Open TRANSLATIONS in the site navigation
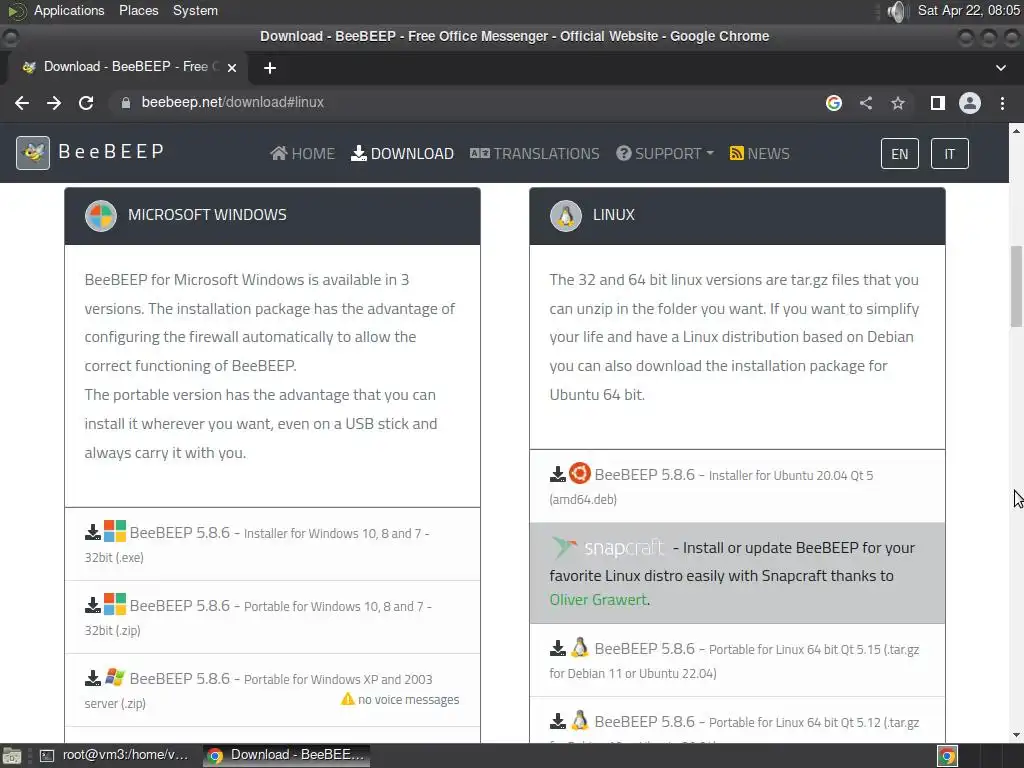 534,153
